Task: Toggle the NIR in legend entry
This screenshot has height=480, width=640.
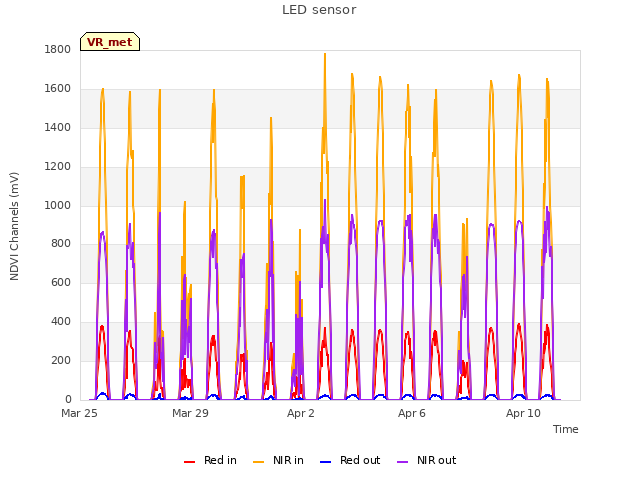Action: (278, 460)
